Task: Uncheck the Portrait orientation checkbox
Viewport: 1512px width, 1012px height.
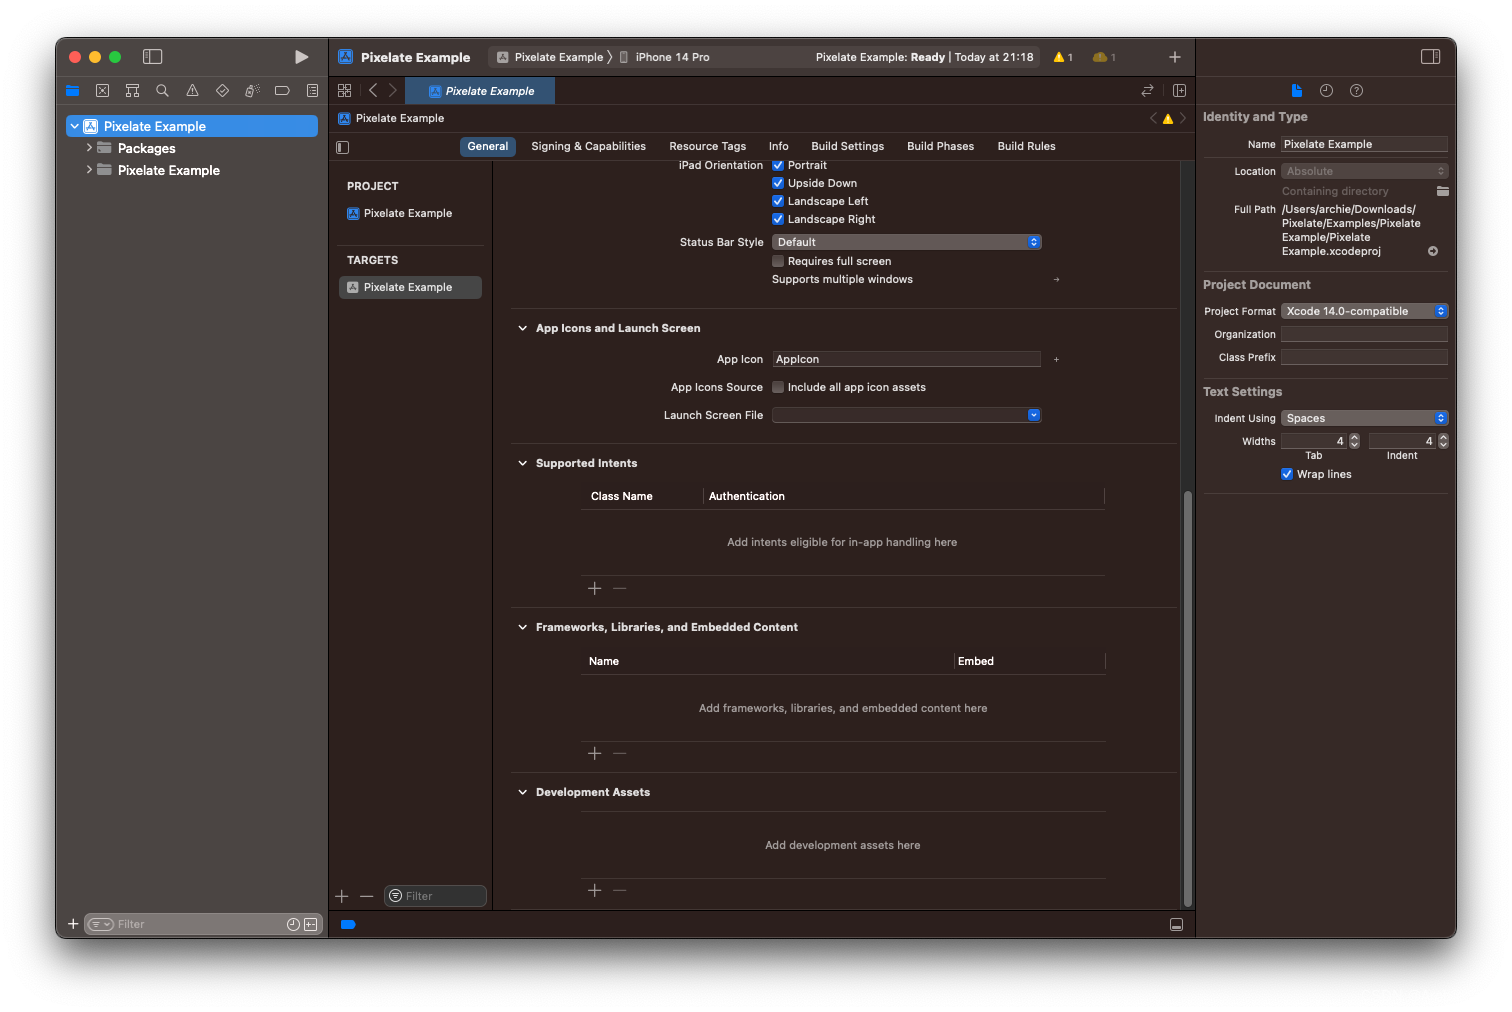Action: (778, 165)
